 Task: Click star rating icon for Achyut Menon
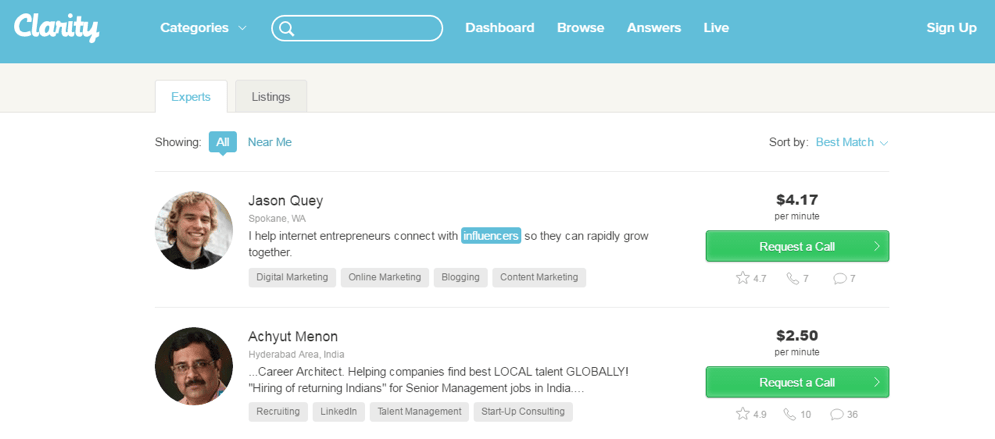(x=742, y=414)
